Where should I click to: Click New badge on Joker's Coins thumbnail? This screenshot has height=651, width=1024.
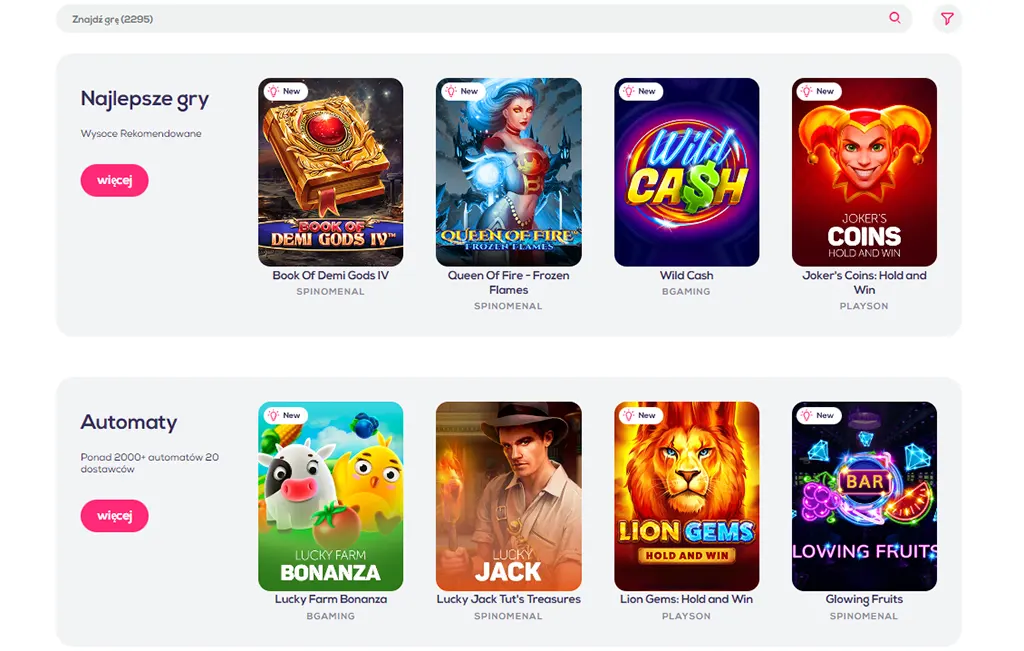pos(818,91)
